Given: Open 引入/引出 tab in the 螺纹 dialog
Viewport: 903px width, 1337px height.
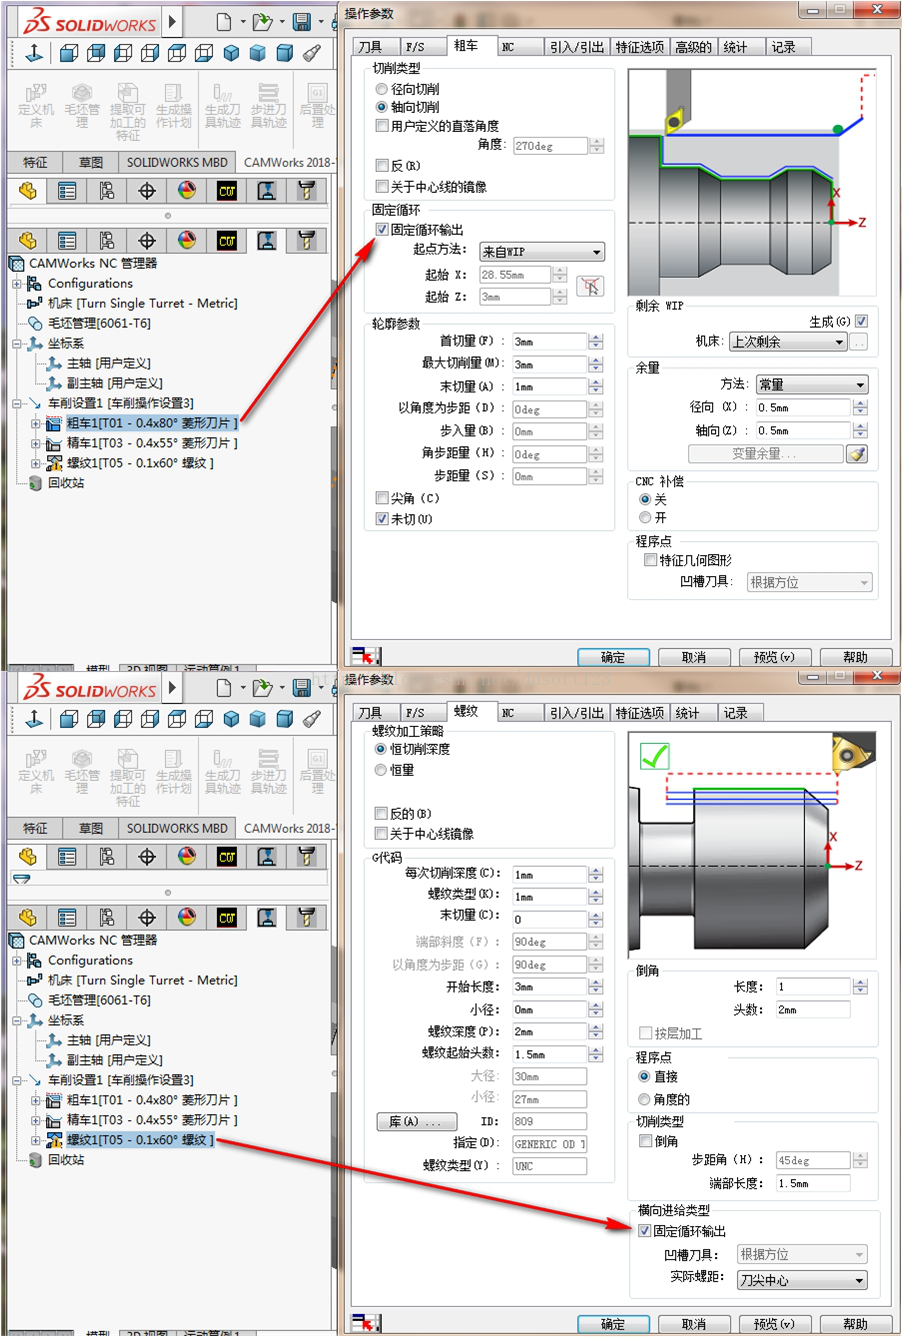Looking at the screenshot, I should pos(577,713).
